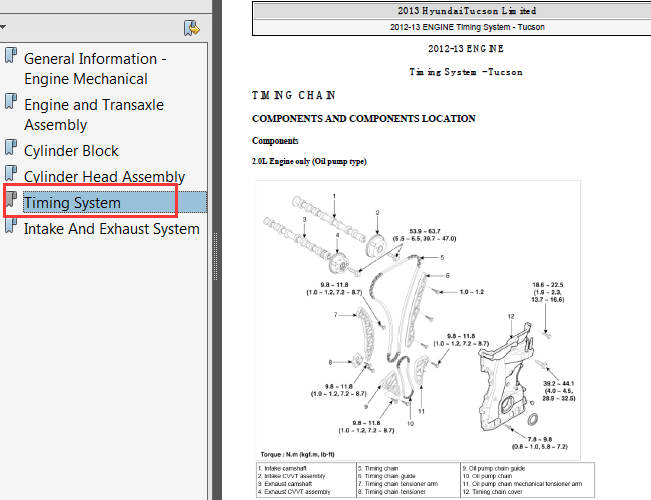This screenshot has width=651, height=500.
Task: Click the panel splitter grip handle
Action: click(x=215, y=257)
